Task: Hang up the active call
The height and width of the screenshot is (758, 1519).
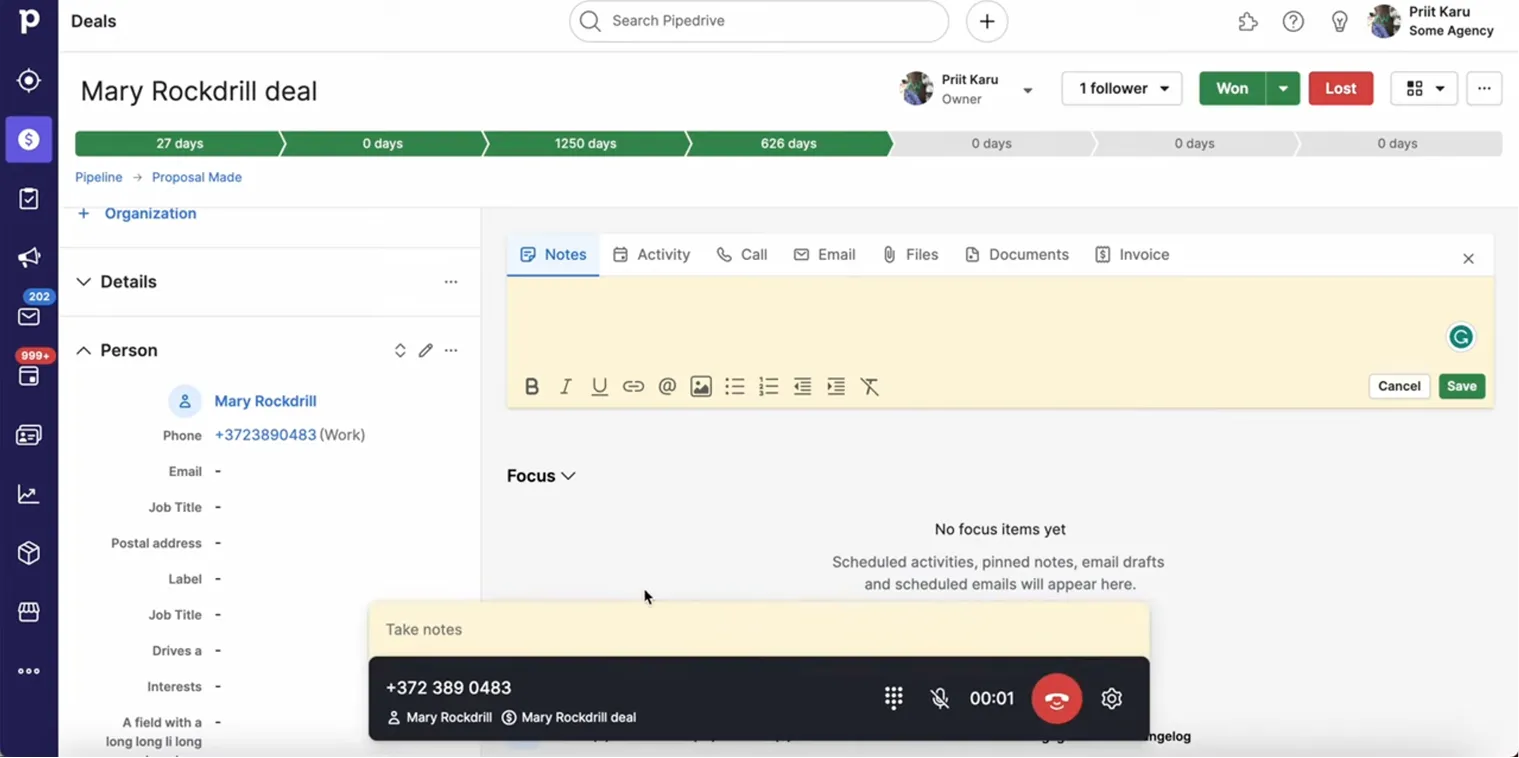Action: pos(1057,698)
